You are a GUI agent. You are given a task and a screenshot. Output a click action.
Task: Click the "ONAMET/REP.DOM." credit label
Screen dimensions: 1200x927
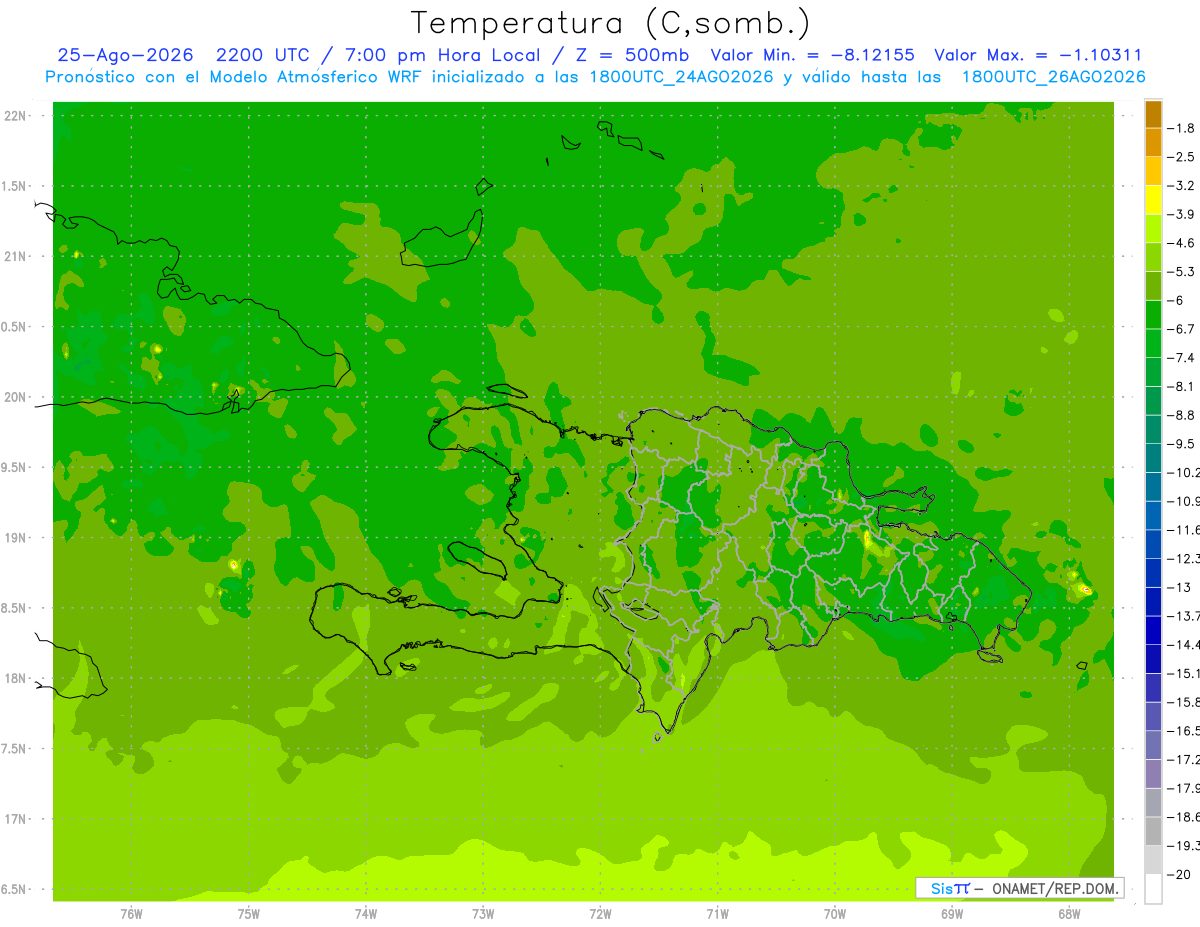1057,888
